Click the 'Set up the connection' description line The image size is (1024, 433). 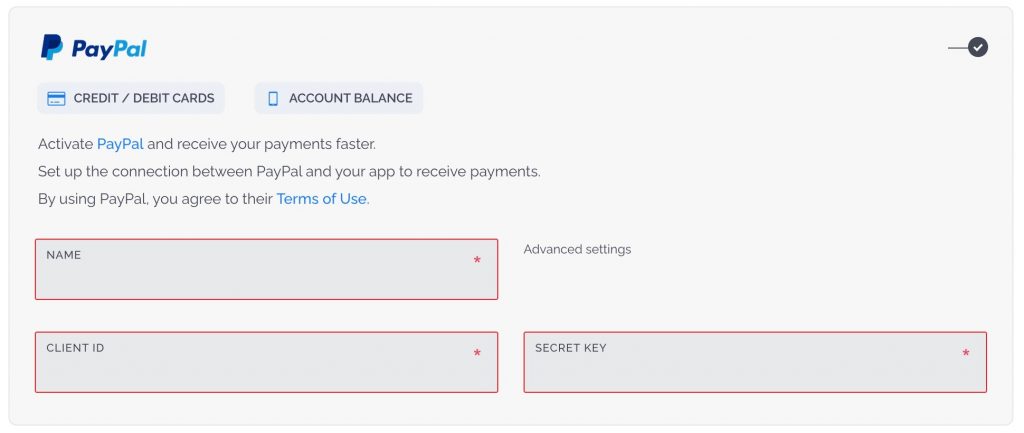(289, 172)
